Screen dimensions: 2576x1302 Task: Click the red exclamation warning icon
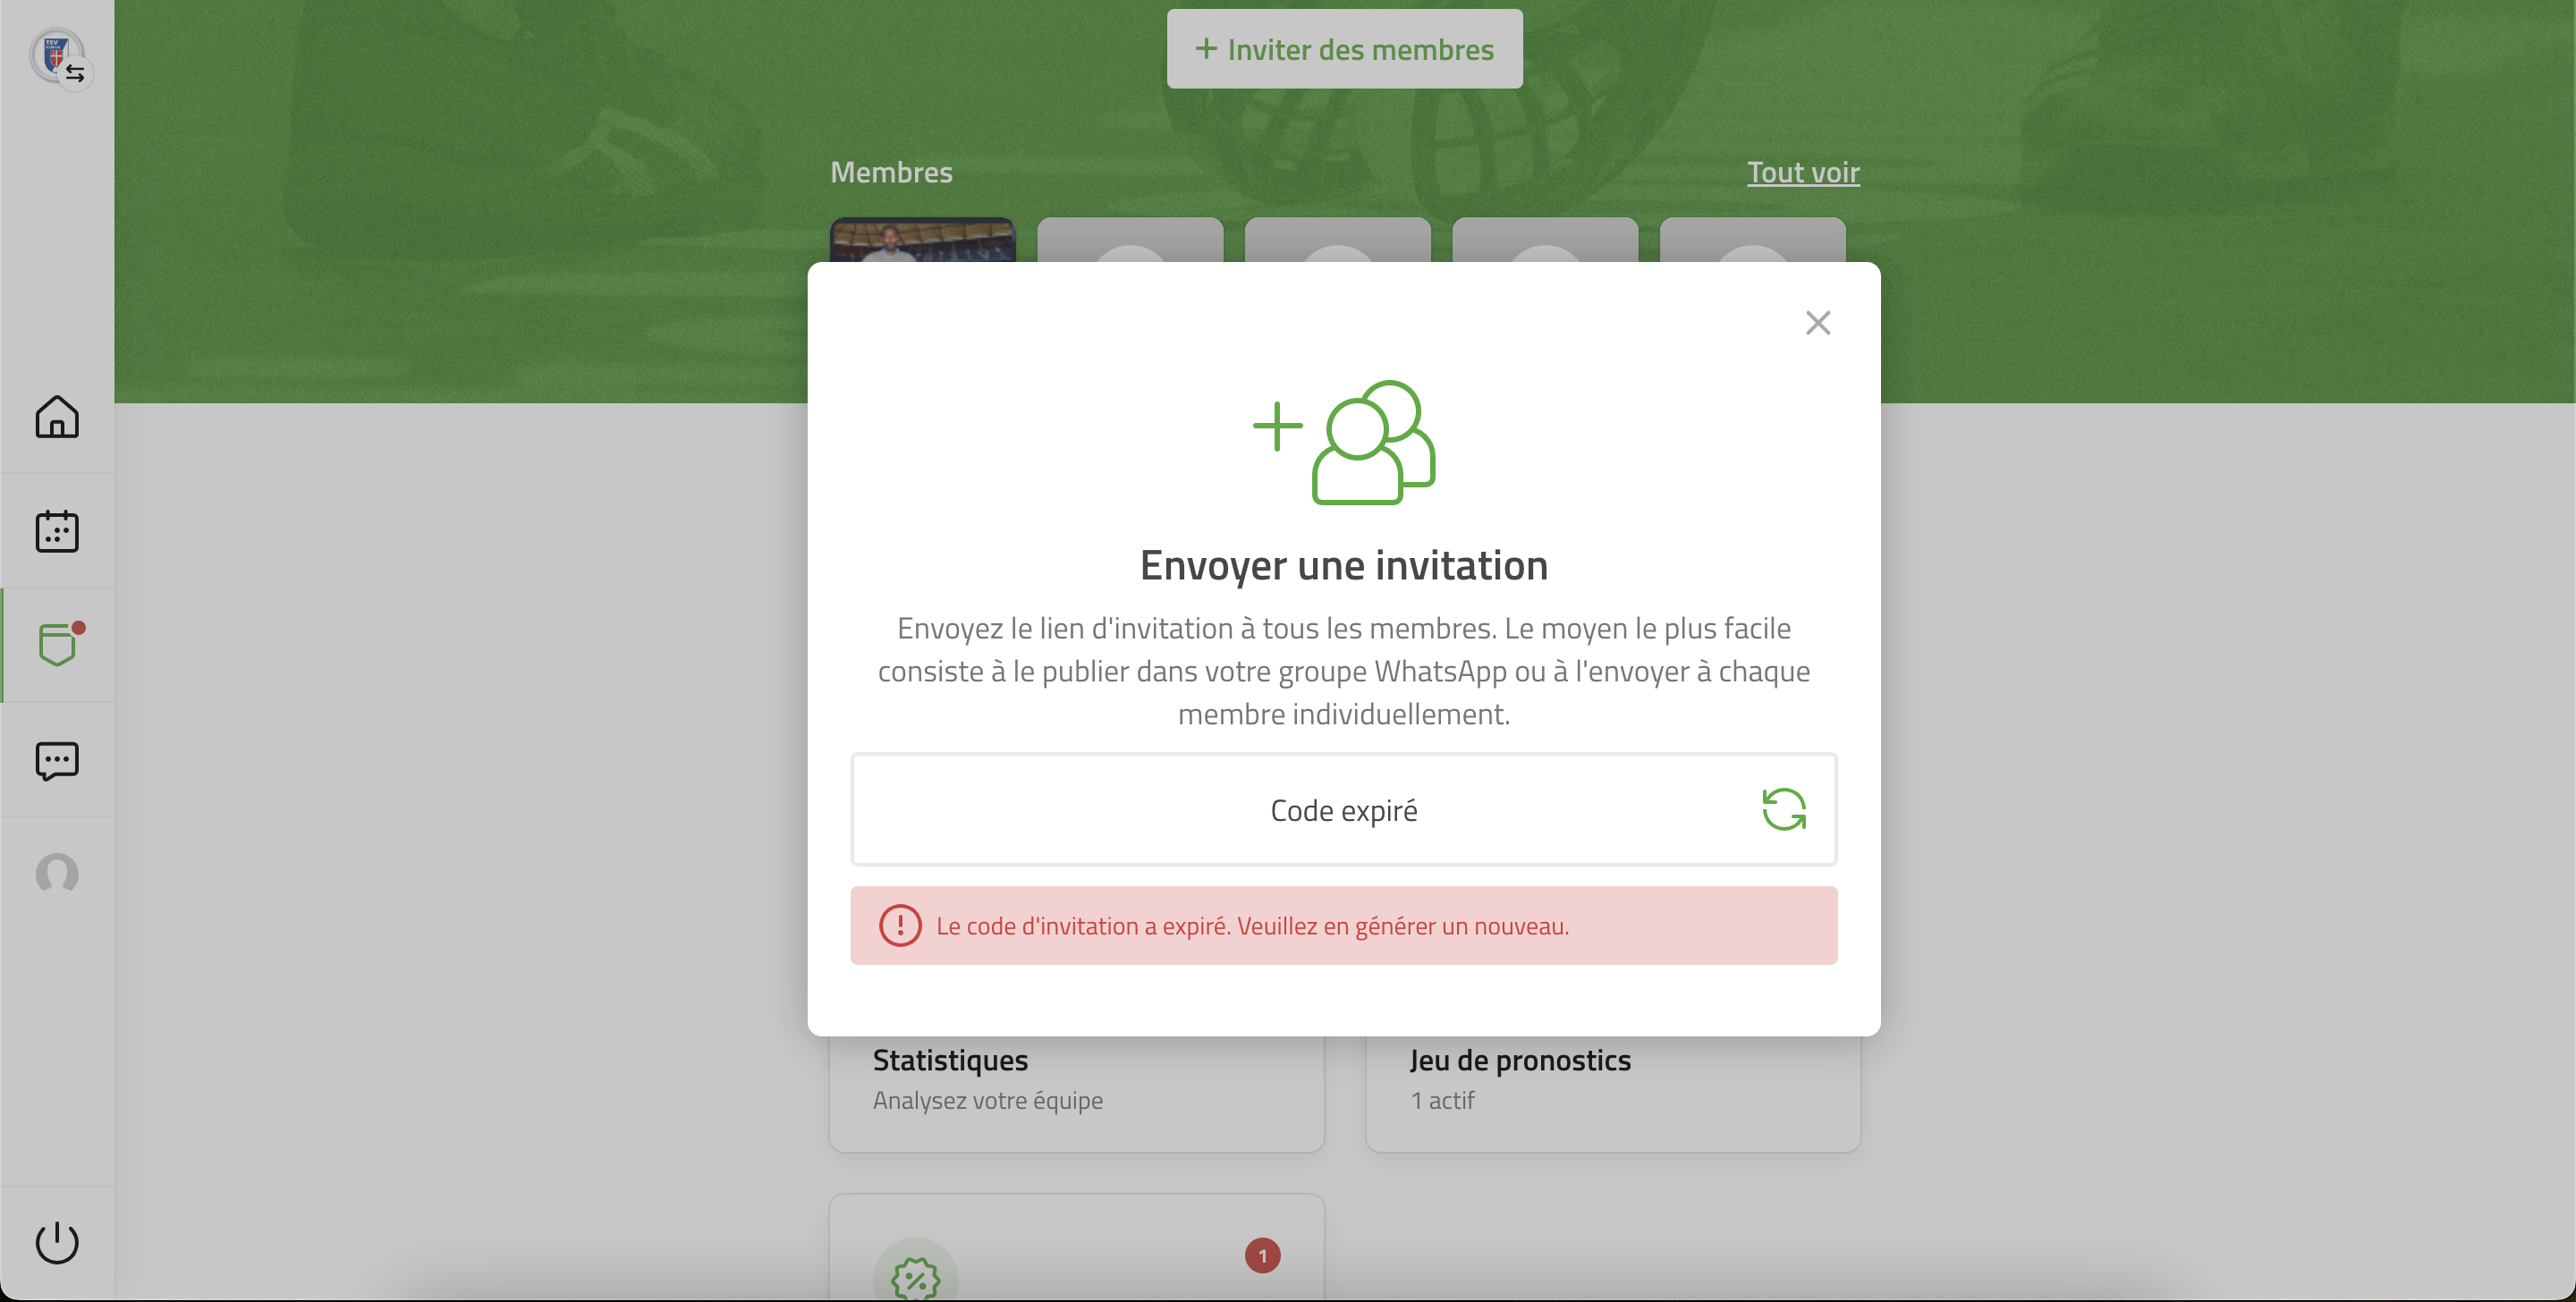point(900,925)
